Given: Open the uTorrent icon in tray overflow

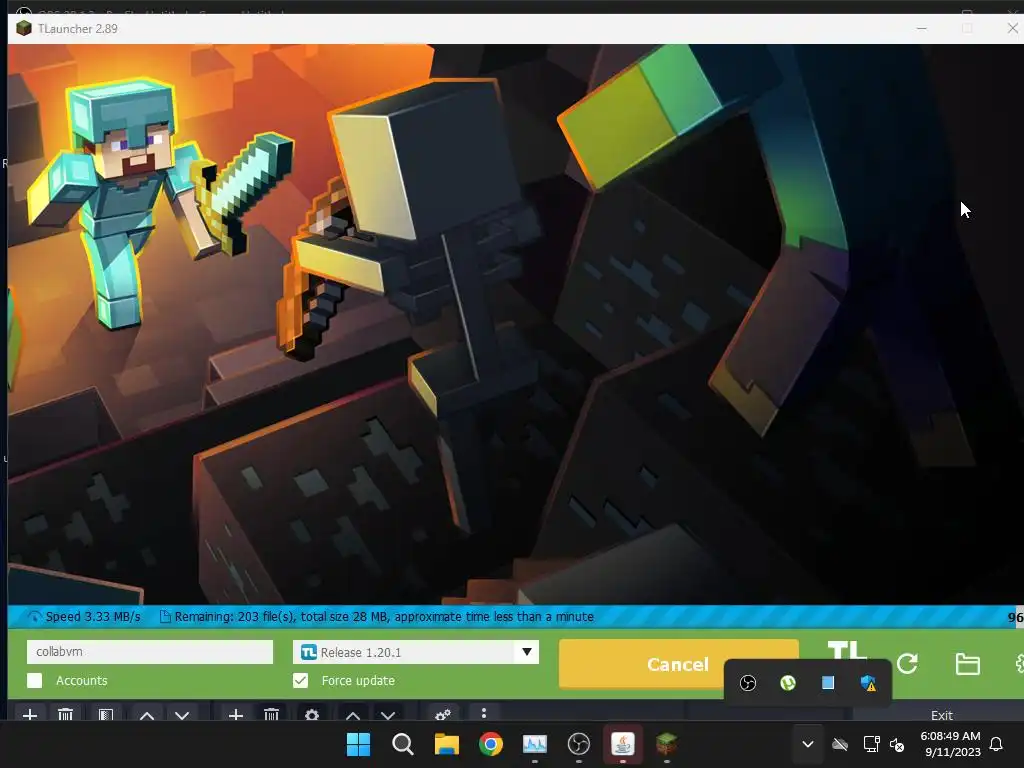Looking at the screenshot, I should pos(788,683).
